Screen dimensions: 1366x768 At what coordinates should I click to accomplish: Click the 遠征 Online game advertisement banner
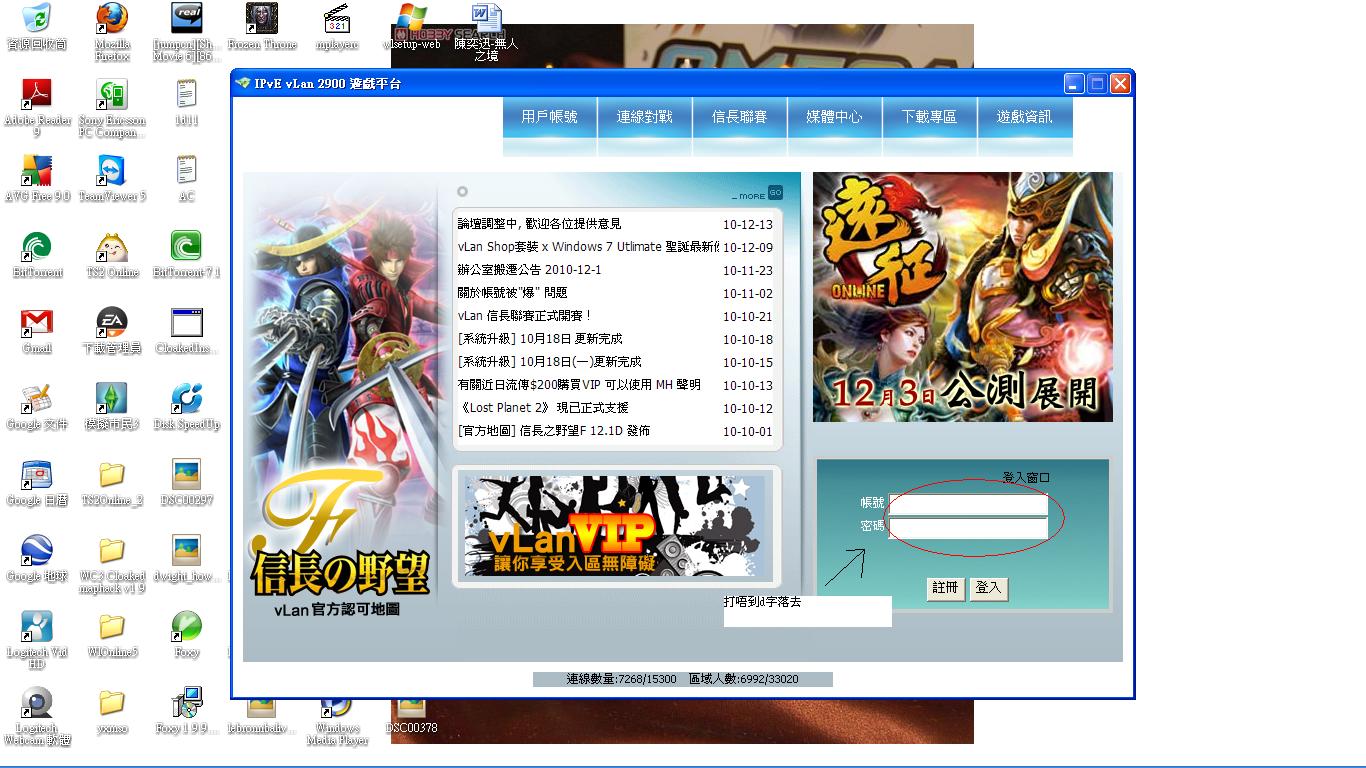pos(962,297)
